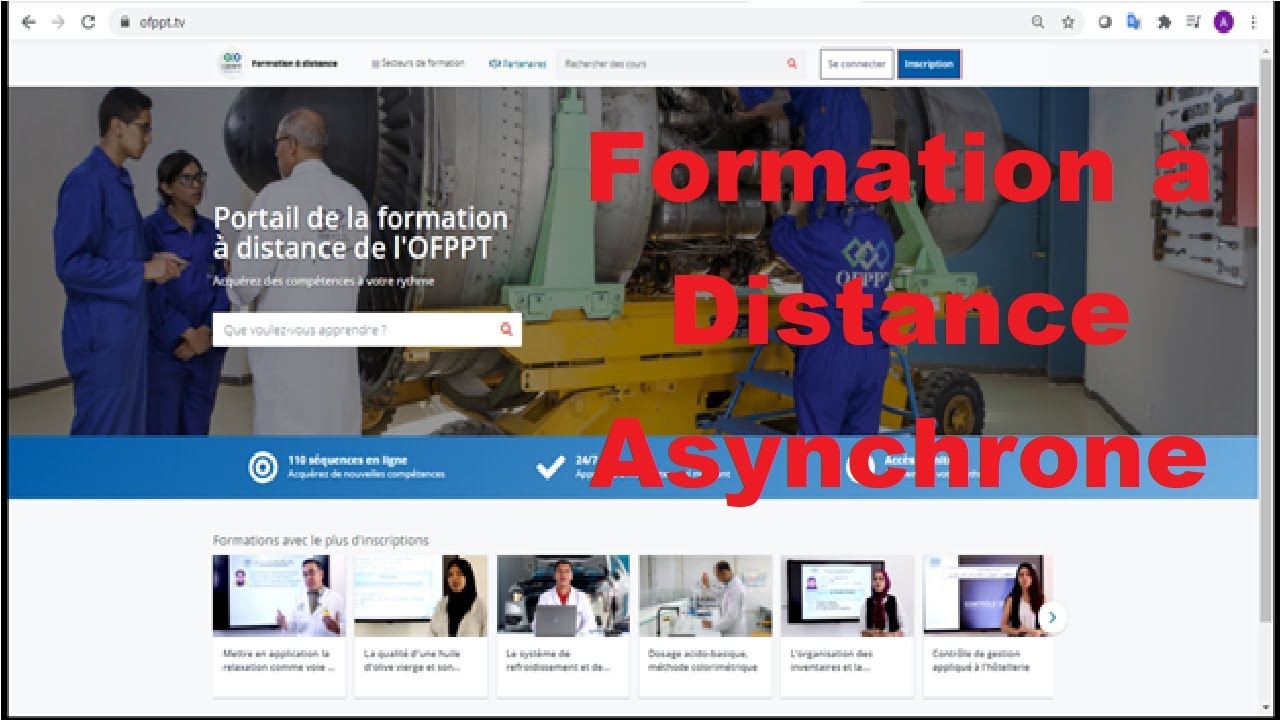
Task: Open the 'La qualité d'une huile d'olive' thumbnail
Action: coord(421,596)
